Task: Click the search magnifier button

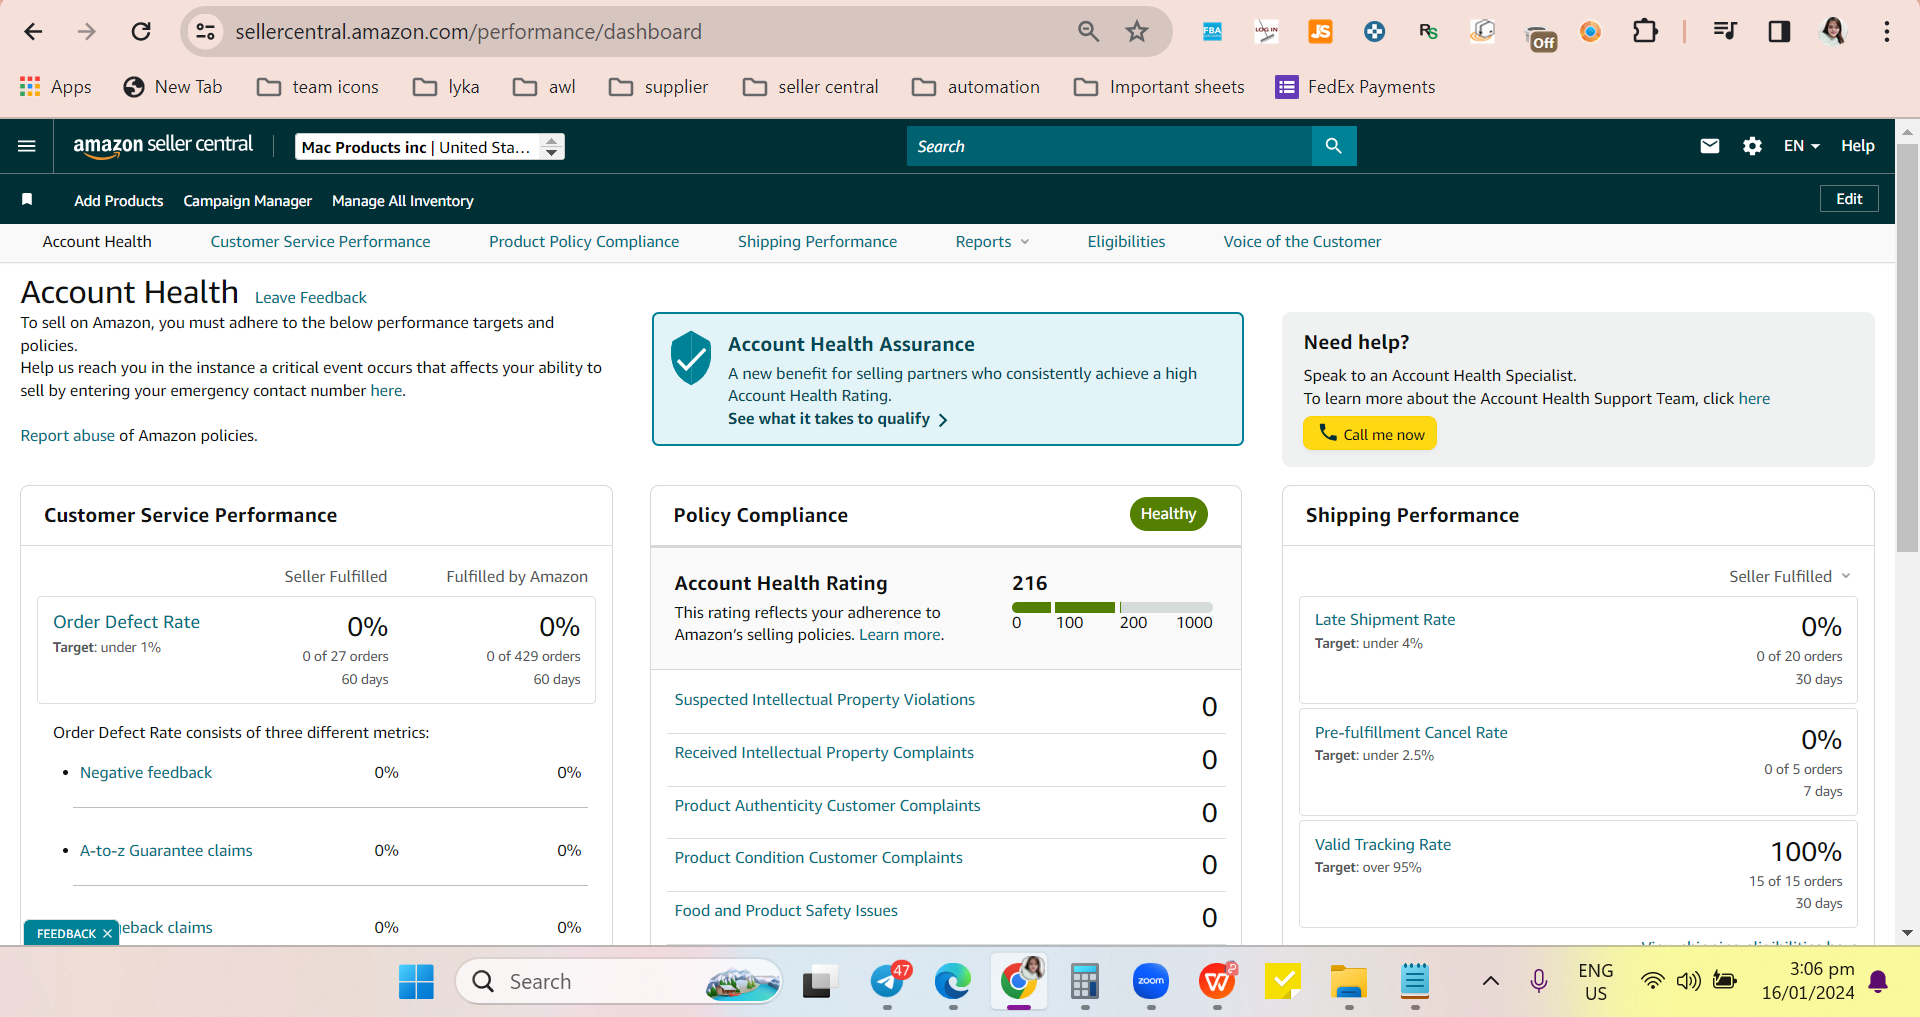Action: pyautogui.click(x=1333, y=146)
